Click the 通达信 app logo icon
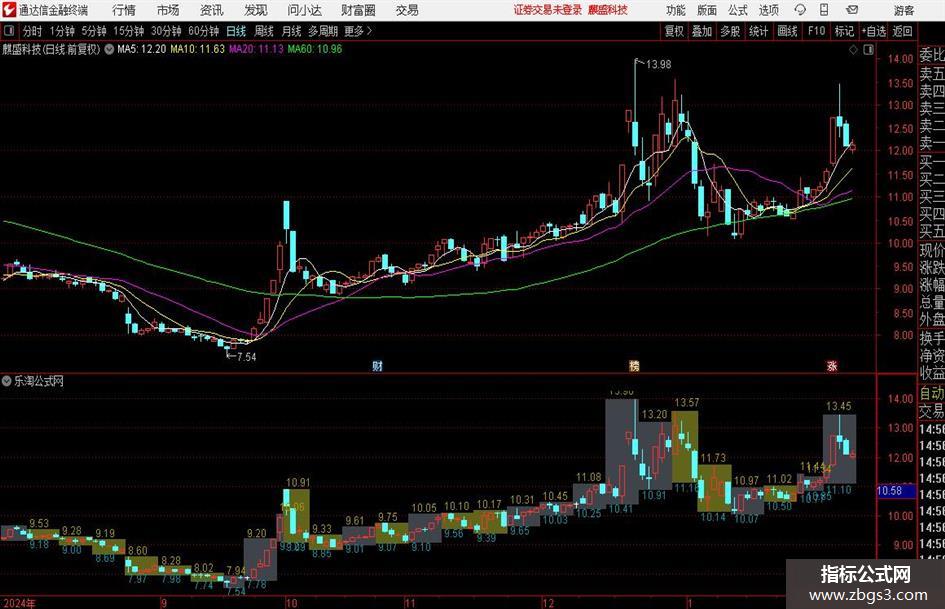 point(8,10)
